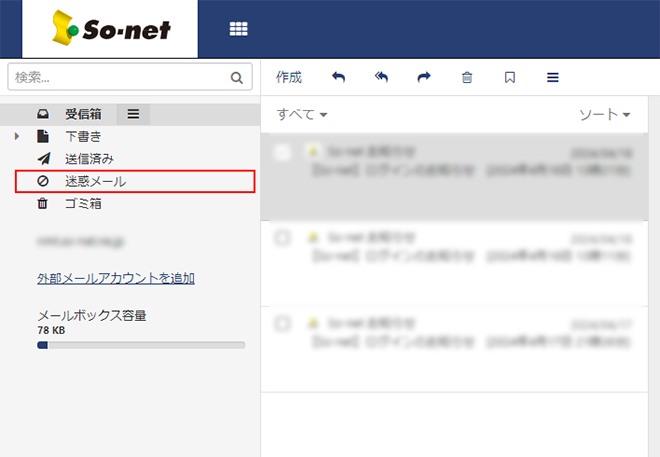660x457 pixels.
Task: Open the inbox options menu icon beside 受信箱
Action: (x=133, y=114)
